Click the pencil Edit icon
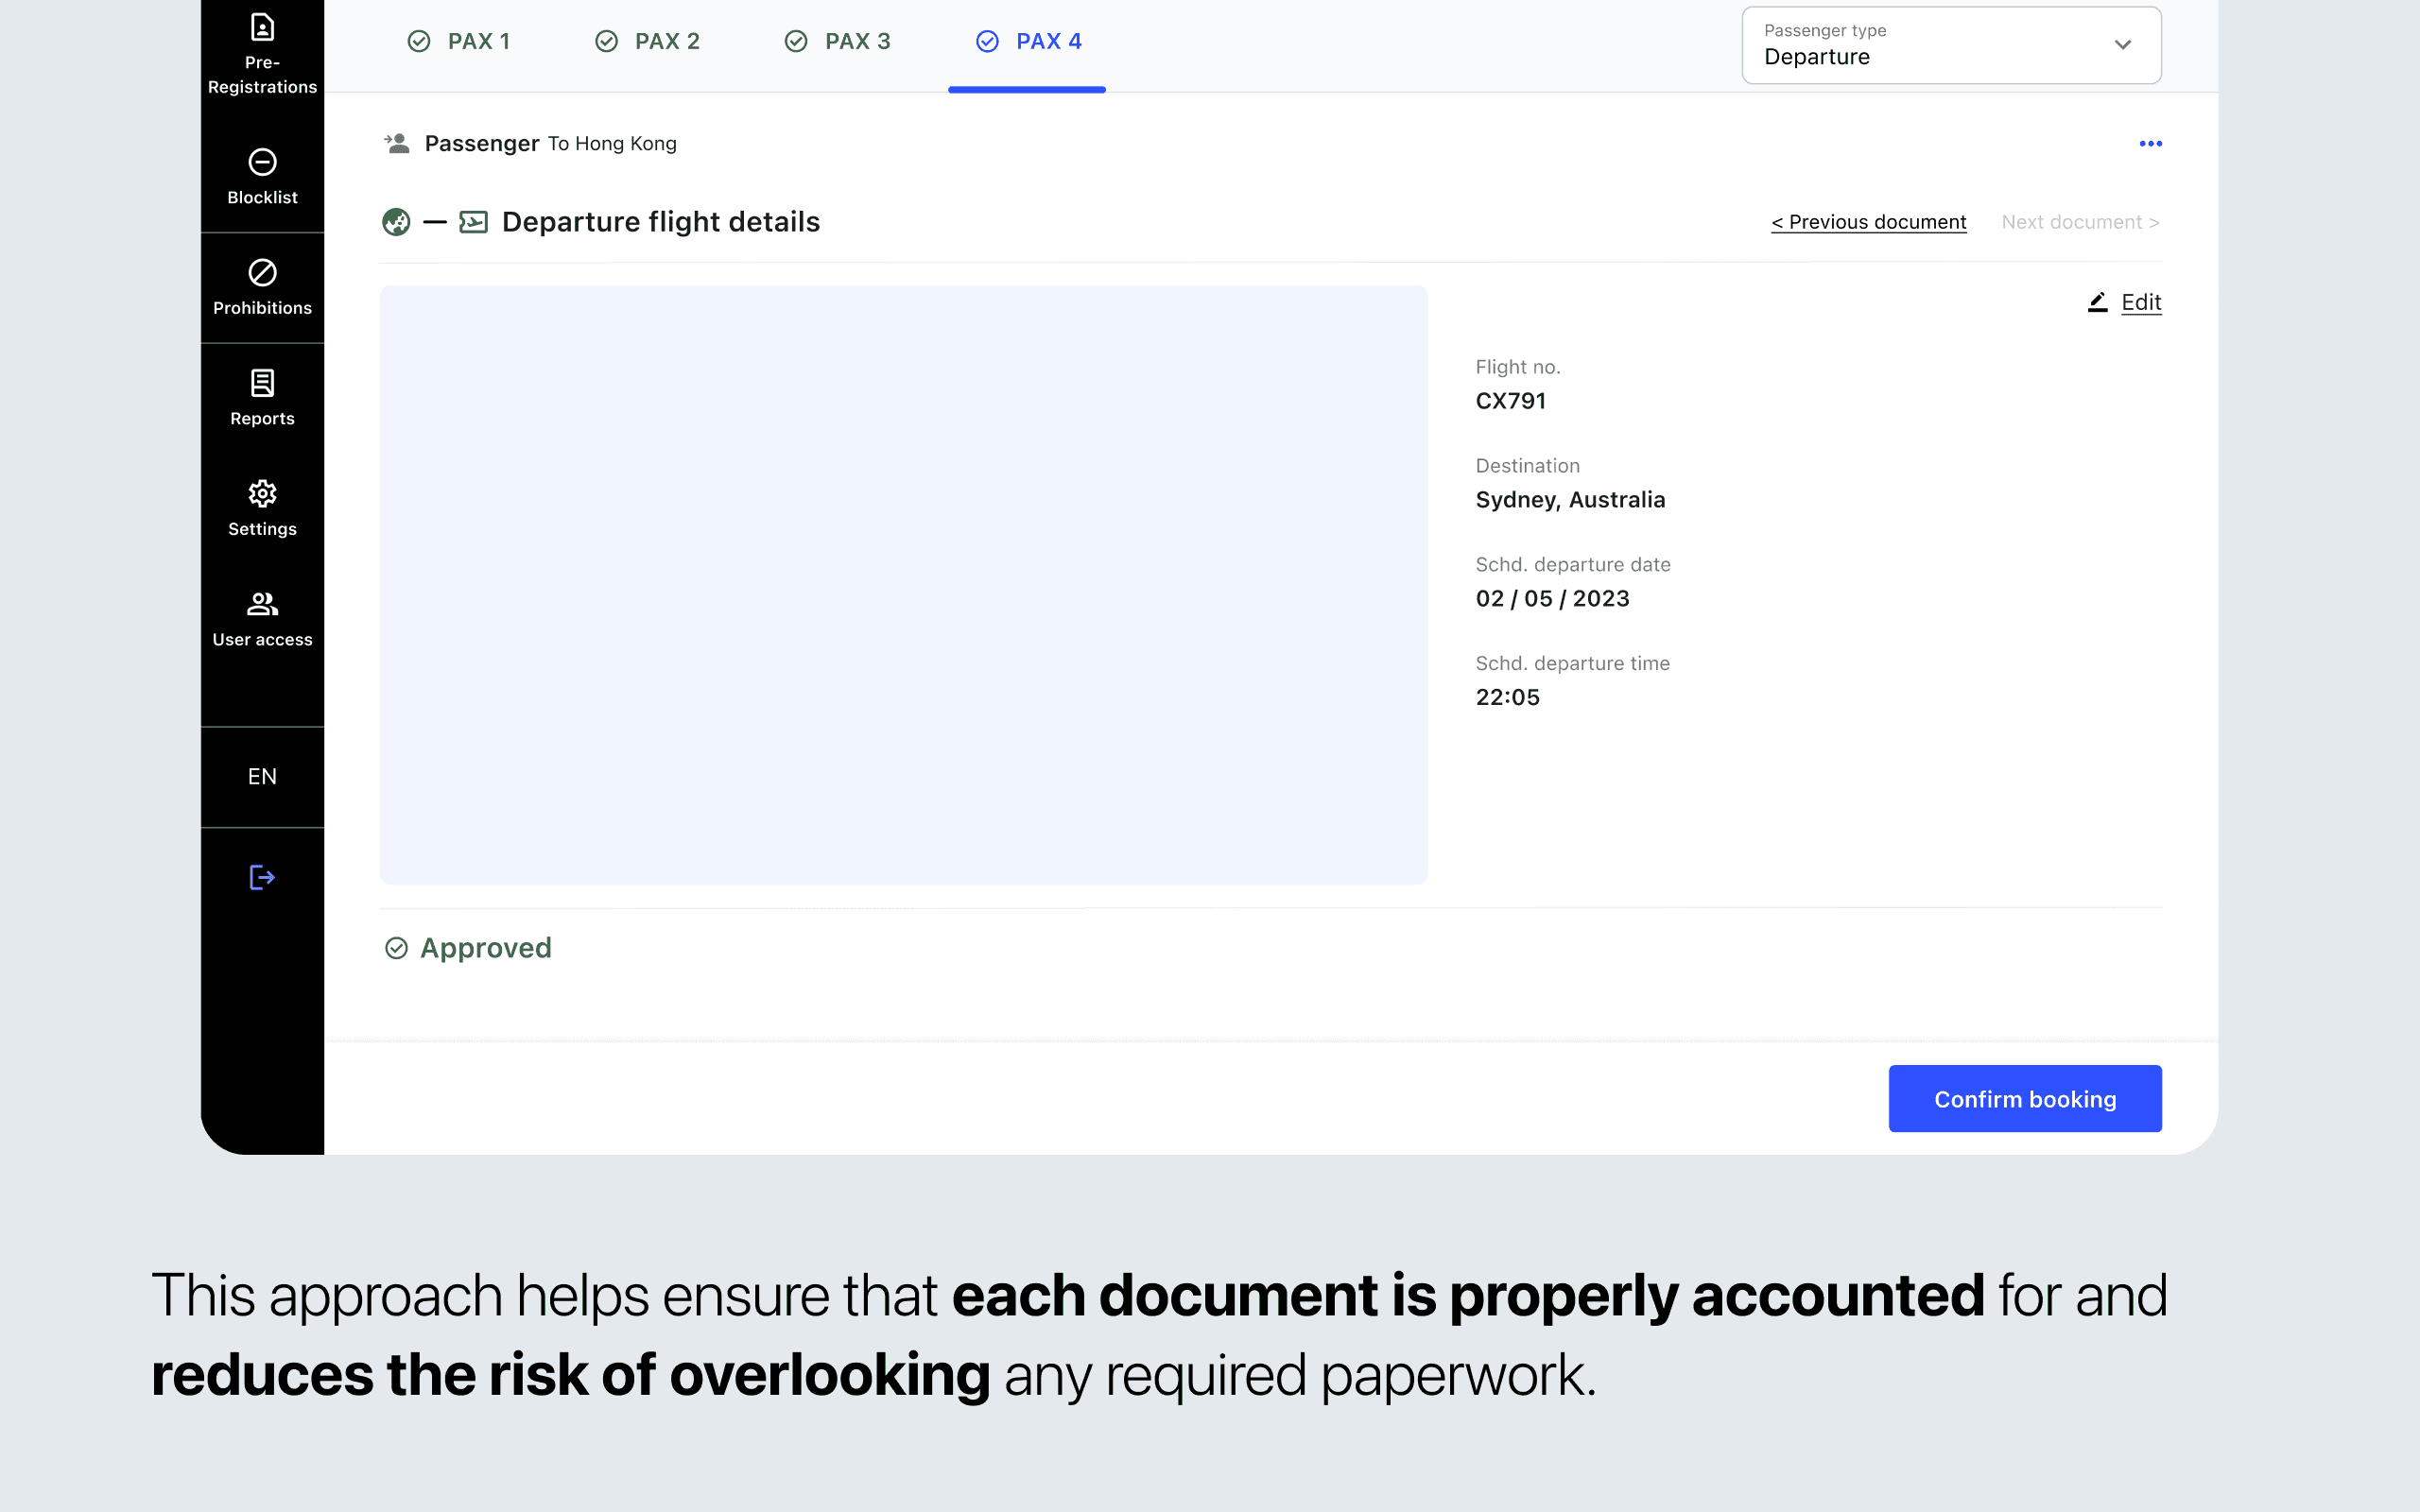This screenshot has height=1512, width=2420. pyautogui.click(x=2097, y=302)
